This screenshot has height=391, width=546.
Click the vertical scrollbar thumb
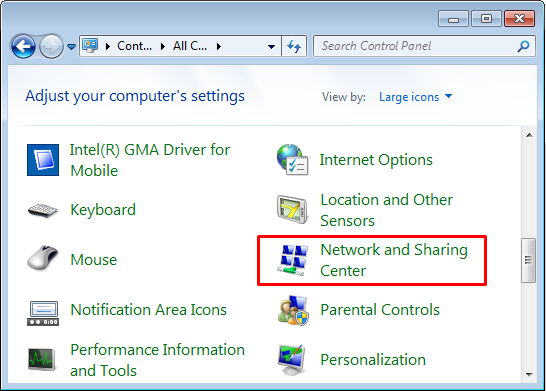[529, 260]
